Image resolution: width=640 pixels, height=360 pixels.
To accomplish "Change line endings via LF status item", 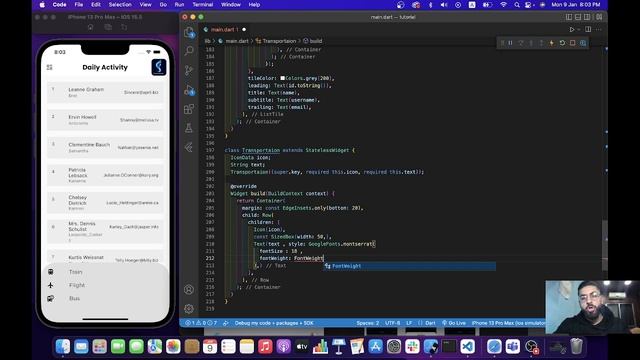I will tap(409, 323).
